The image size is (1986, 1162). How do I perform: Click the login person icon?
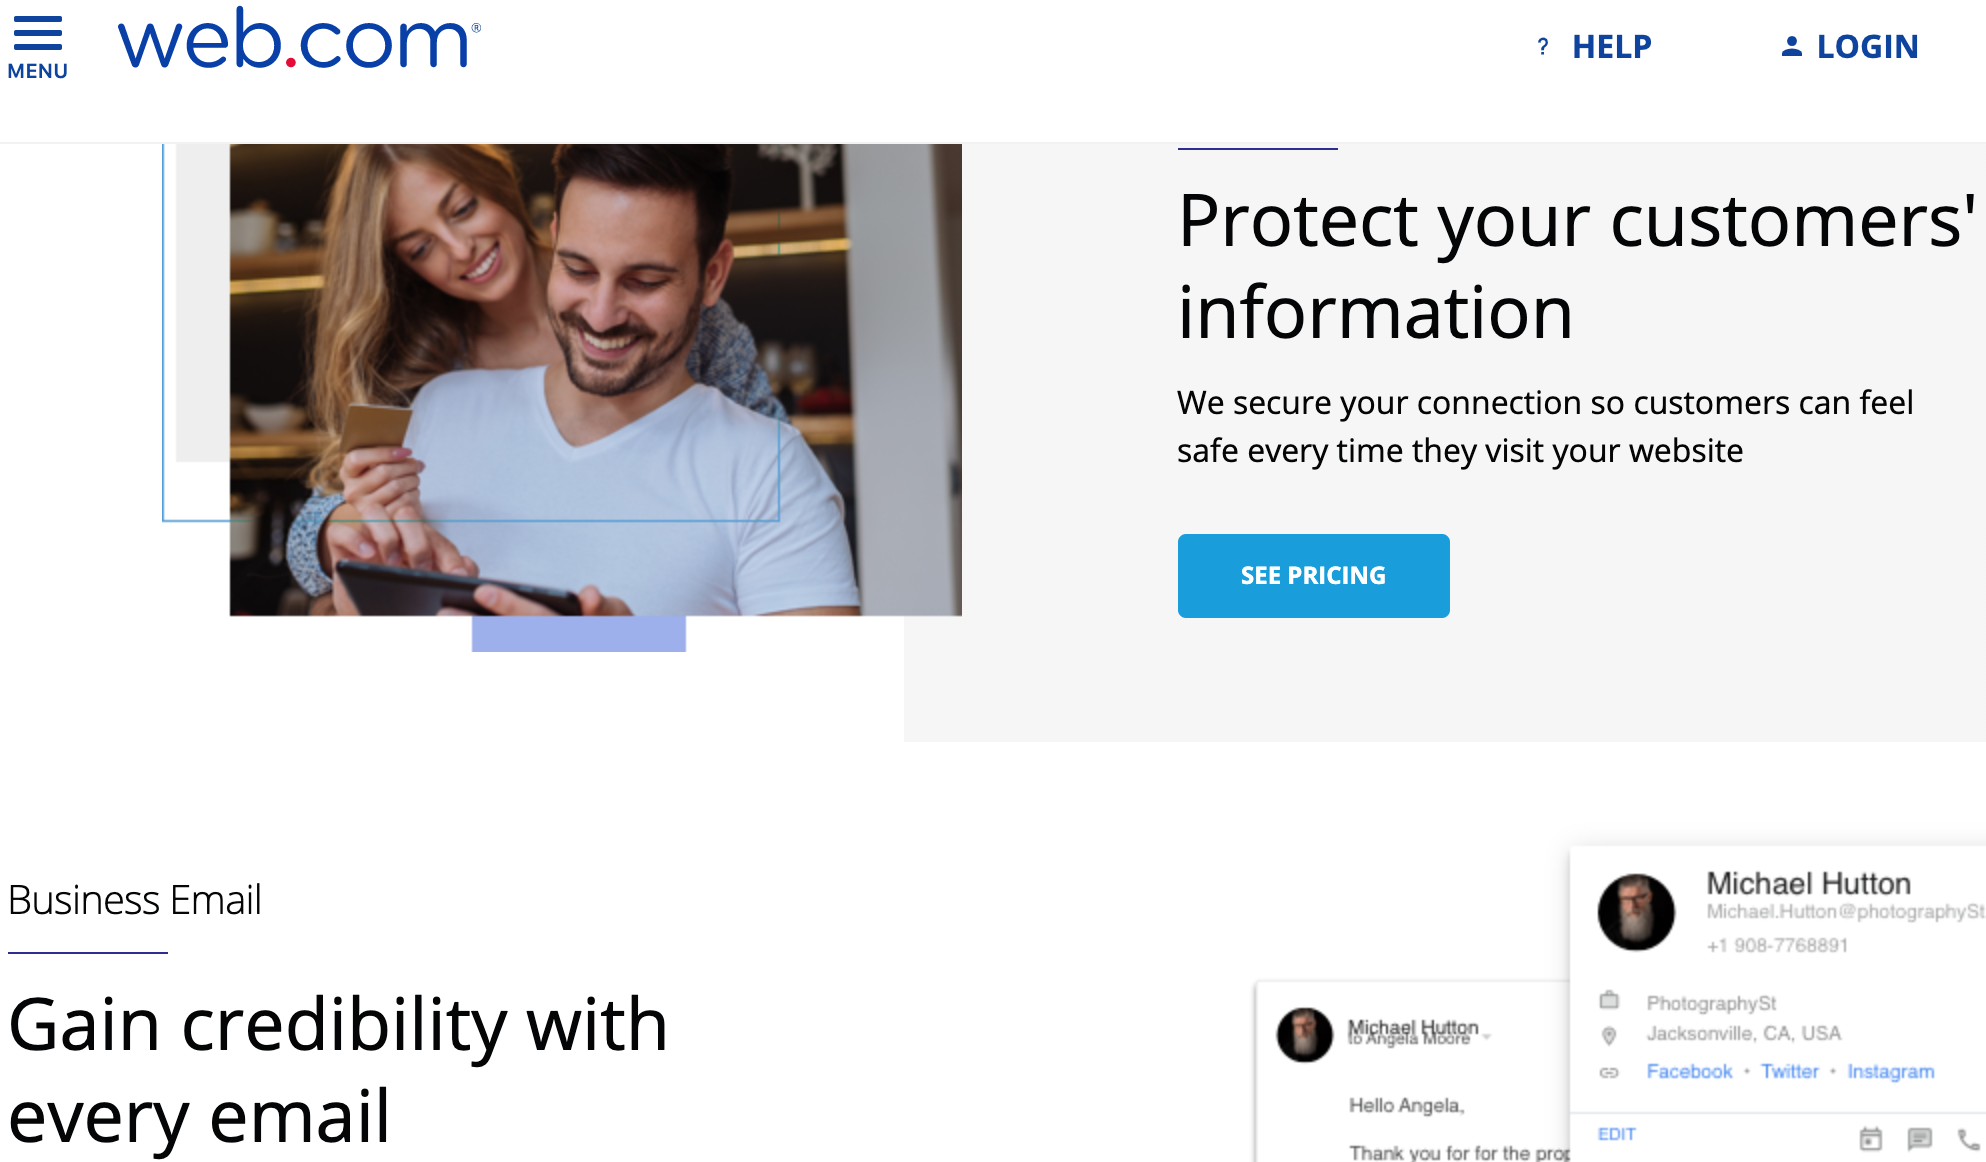click(x=1792, y=47)
